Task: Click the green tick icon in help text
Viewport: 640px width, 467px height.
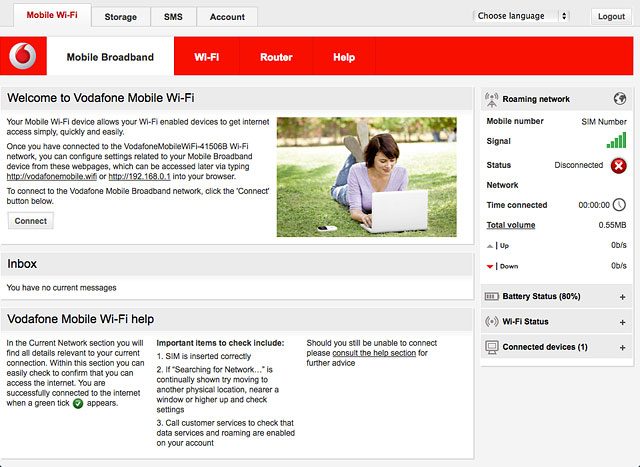Action: click(78, 404)
